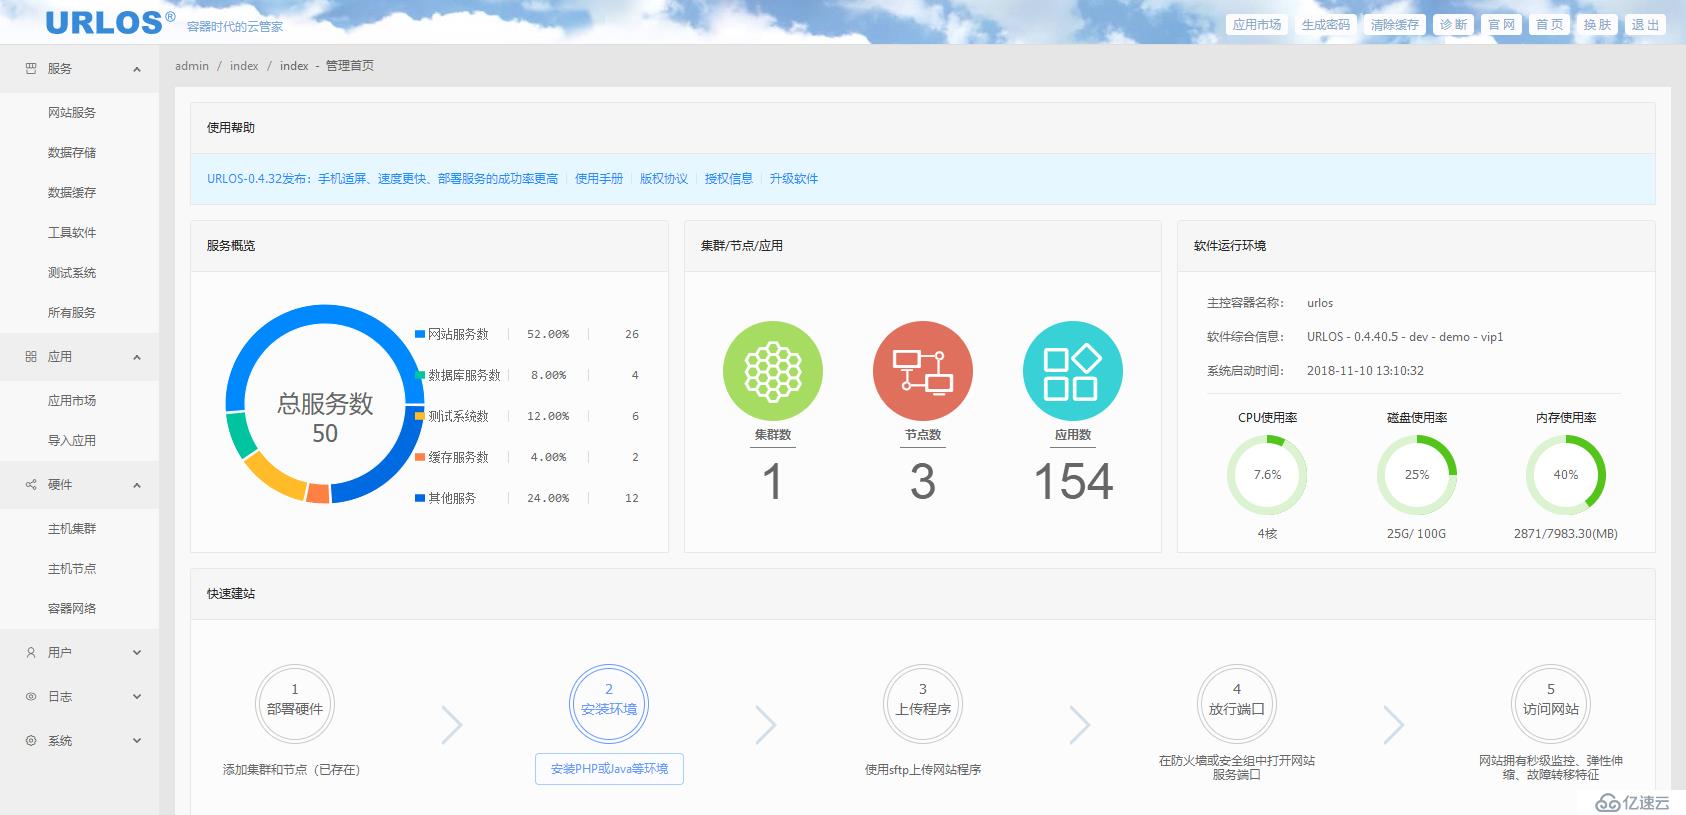1686x815 pixels.
Task: Open the 版权协议 link
Action: pos(664,179)
